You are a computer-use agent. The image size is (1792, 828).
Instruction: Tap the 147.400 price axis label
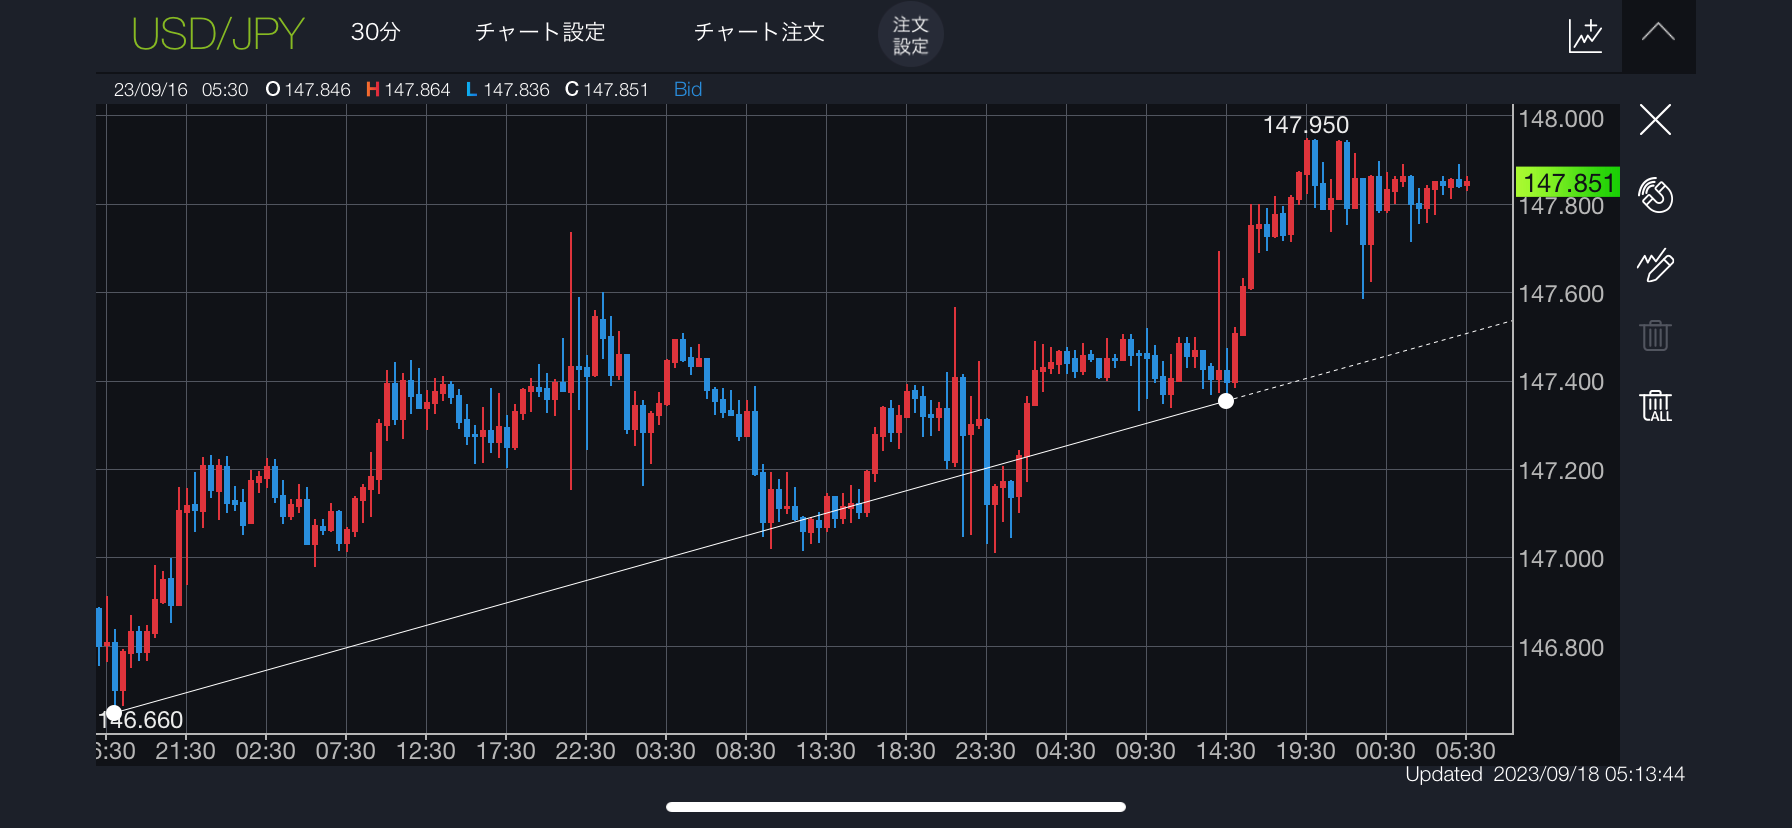[x=1561, y=382]
